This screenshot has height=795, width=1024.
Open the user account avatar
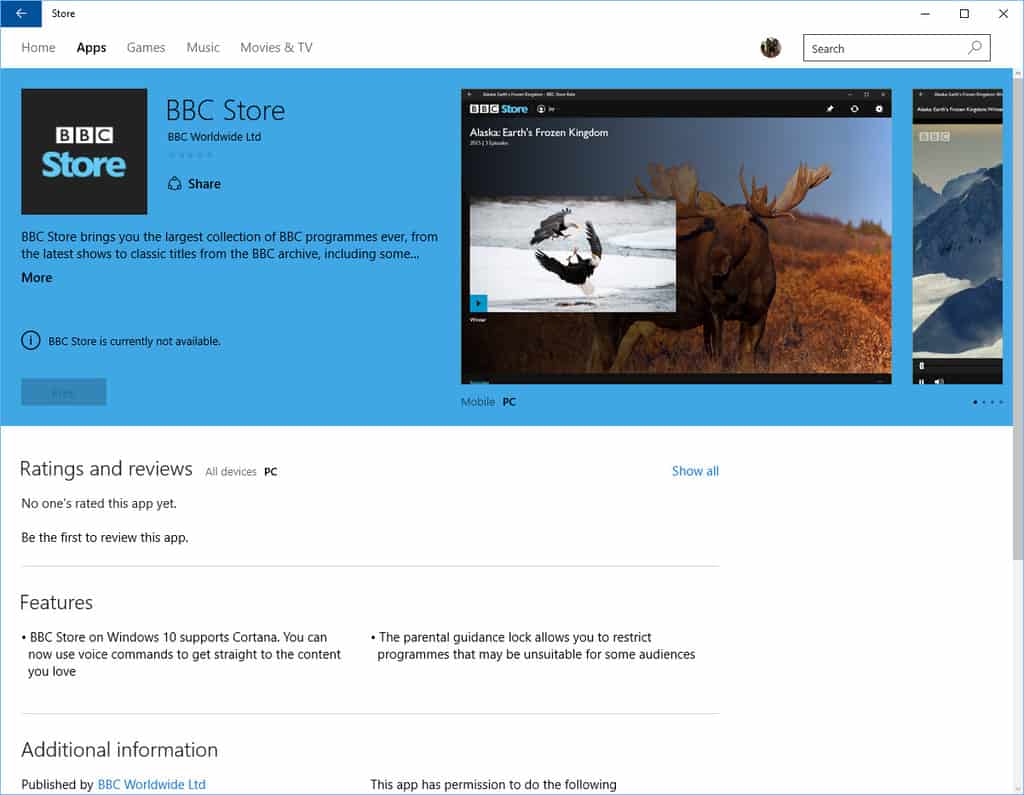click(771, 48)
